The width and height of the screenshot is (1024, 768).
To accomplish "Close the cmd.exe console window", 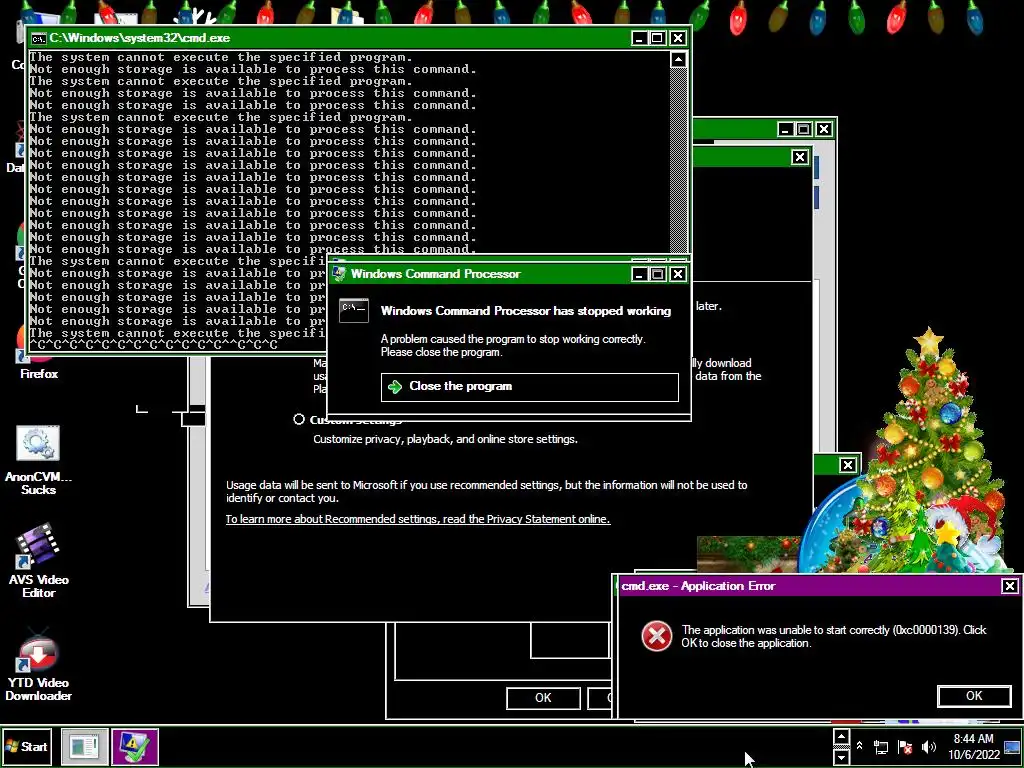I will (678, 39).
